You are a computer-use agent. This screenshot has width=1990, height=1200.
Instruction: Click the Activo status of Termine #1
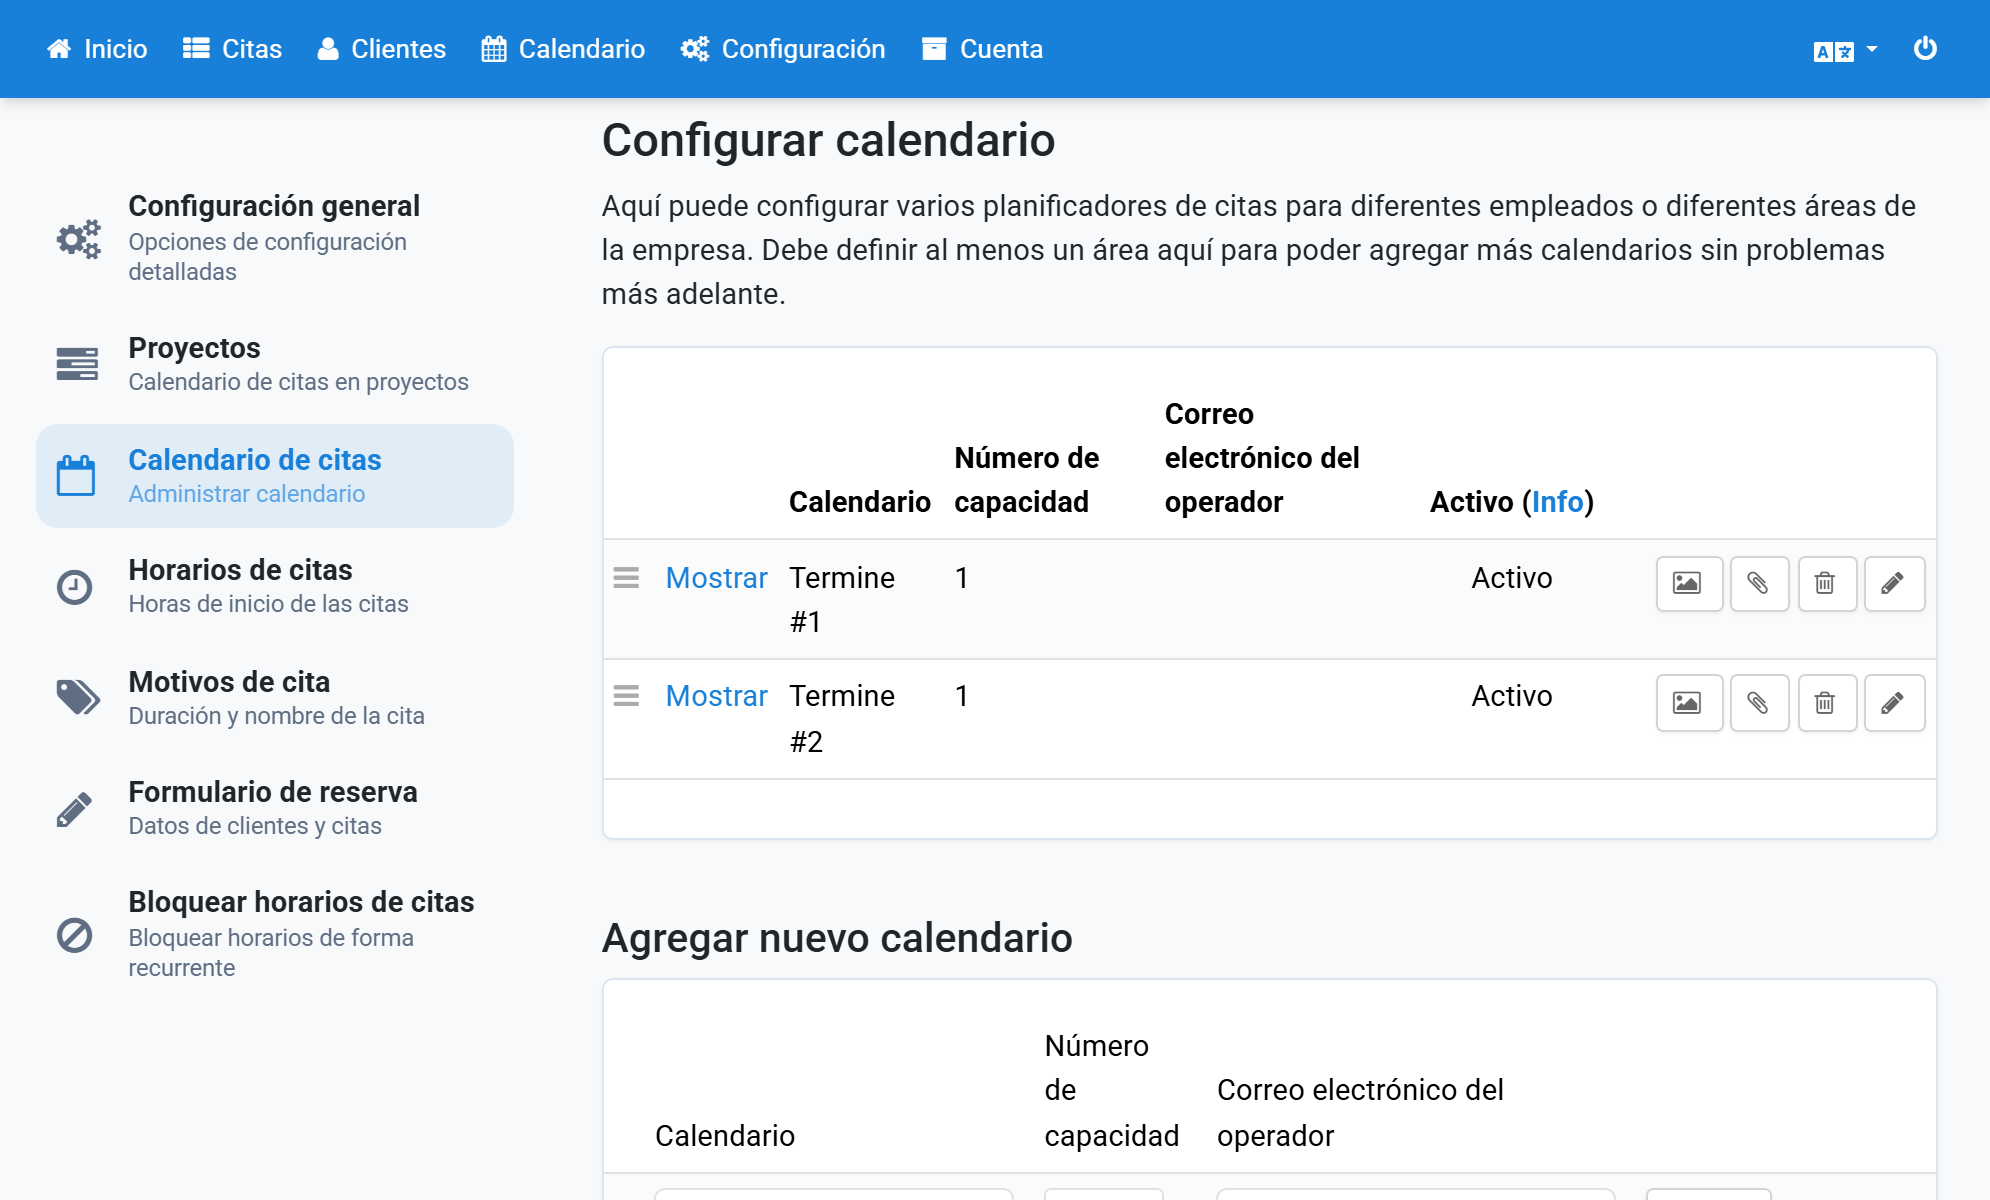click(1512, 578)
